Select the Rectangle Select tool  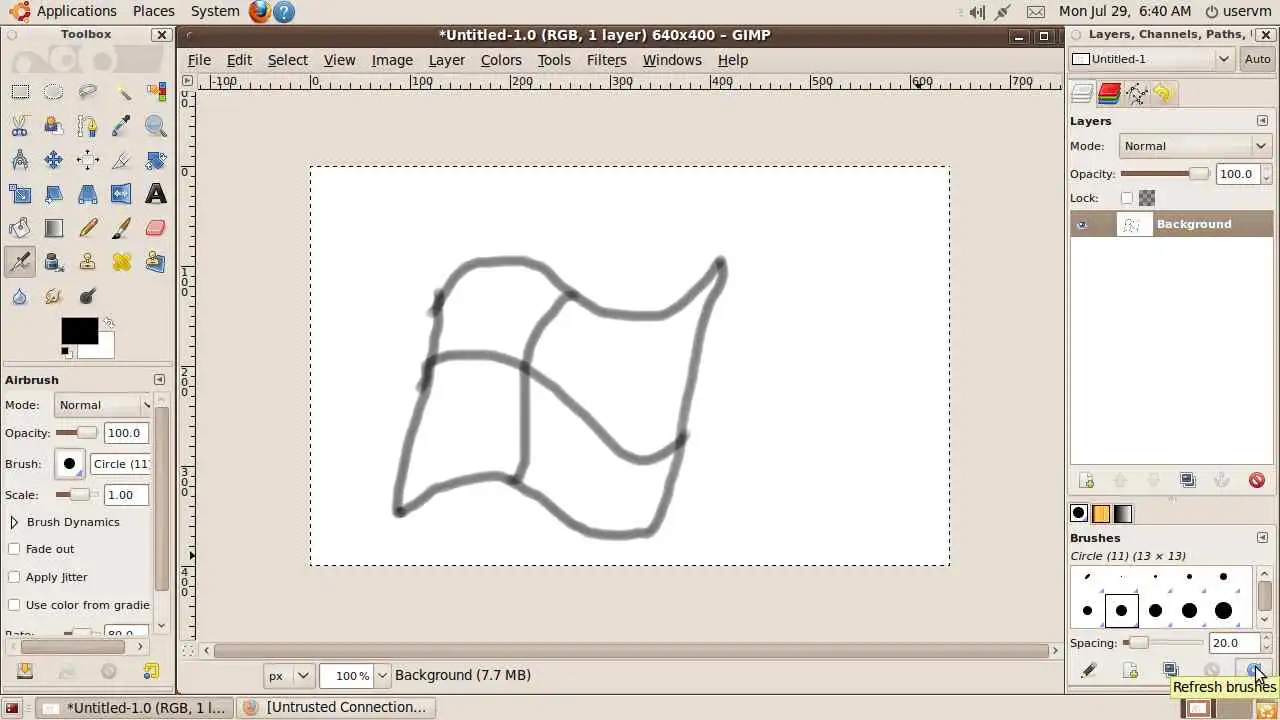coord(20,92)
